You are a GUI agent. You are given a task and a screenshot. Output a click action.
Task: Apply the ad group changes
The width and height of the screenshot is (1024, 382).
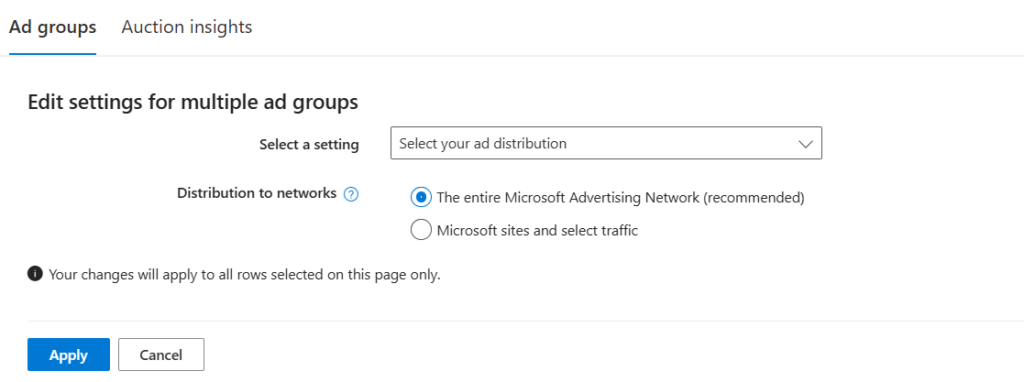point(69,355)
